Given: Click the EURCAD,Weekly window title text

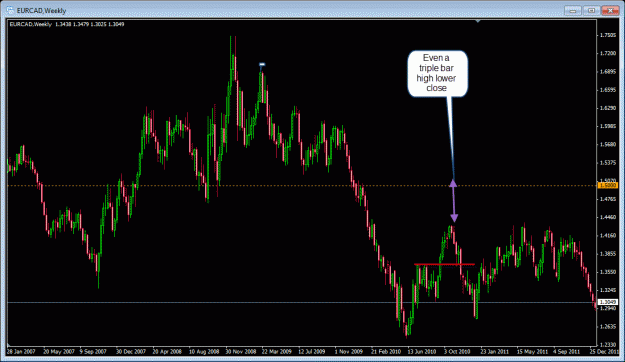Looking at the screenshot, I should pos(41,10).
